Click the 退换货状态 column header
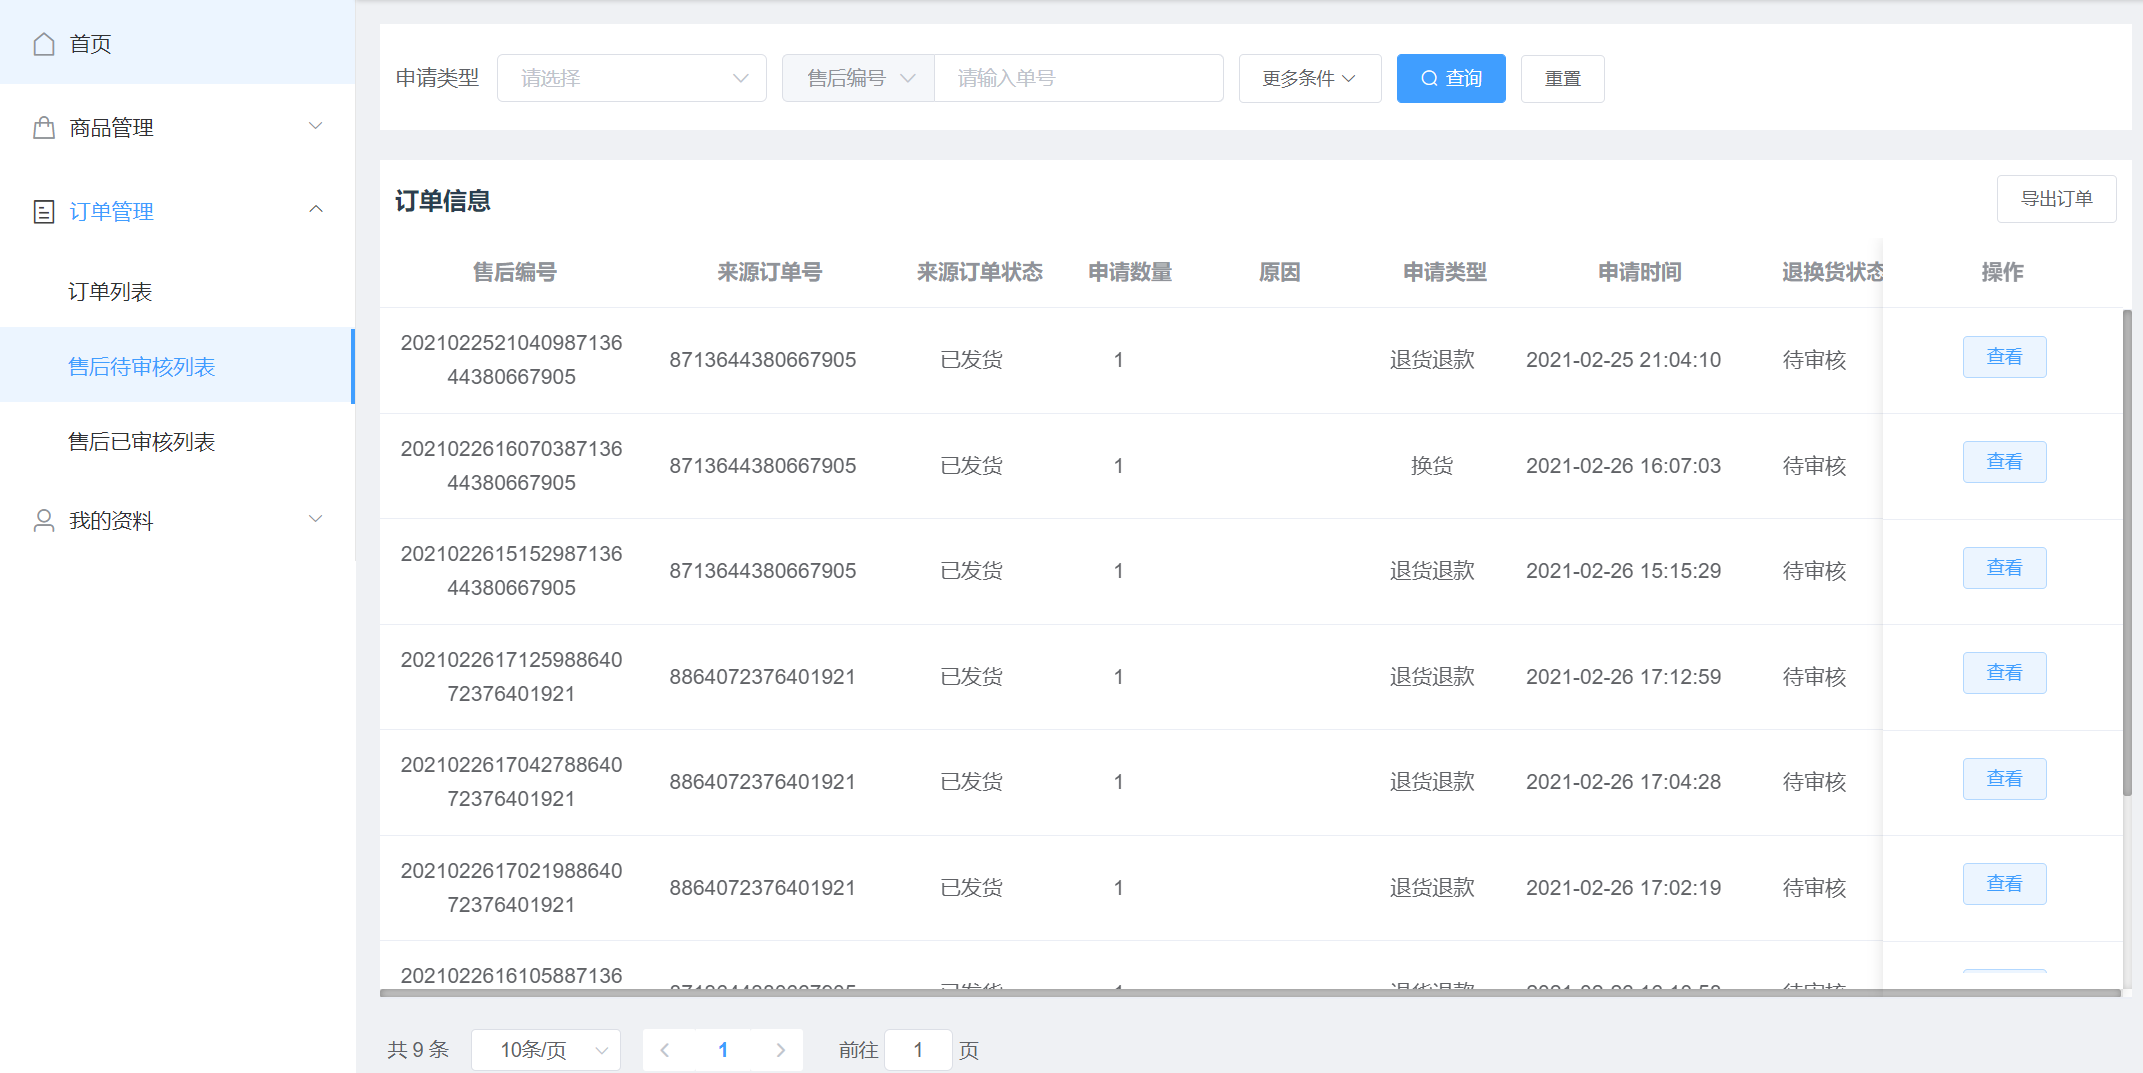This screenshot has width=2143, height=1073. pos(1832,272)
